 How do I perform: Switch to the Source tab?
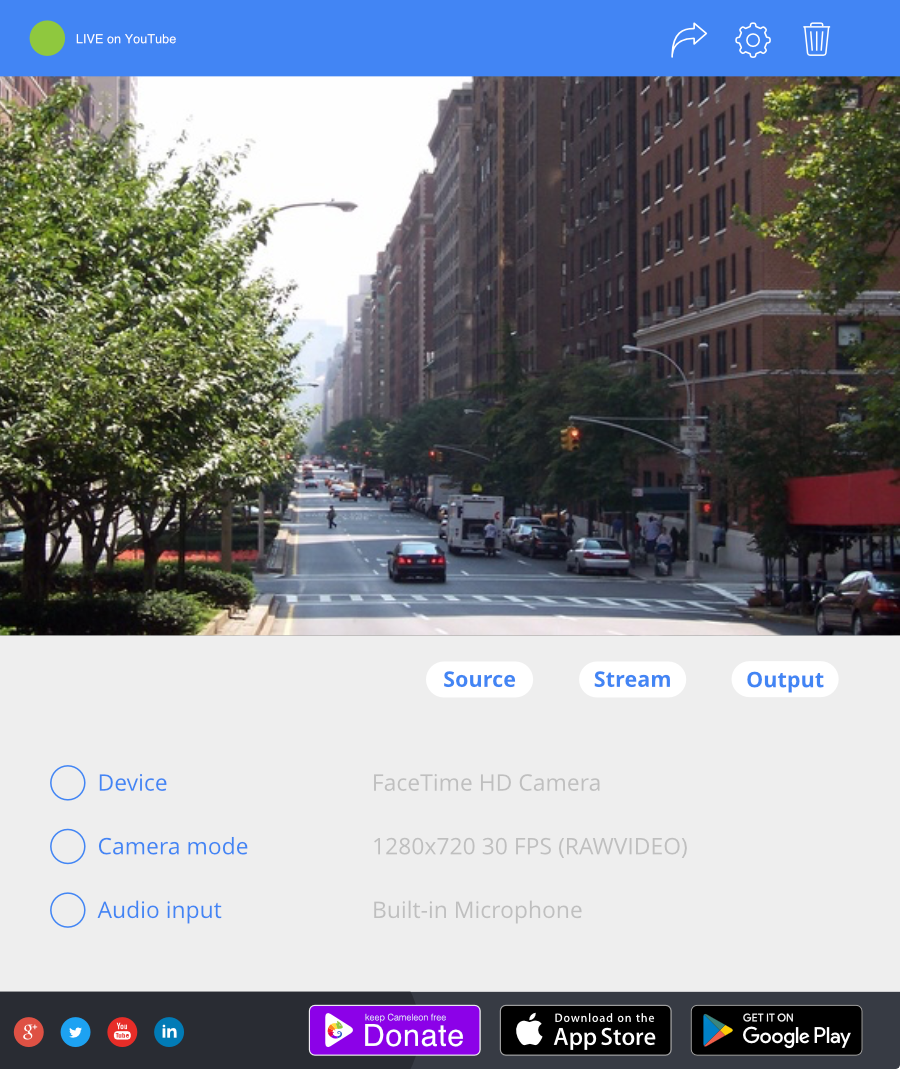pyautogui.click(x=479, y=679)
